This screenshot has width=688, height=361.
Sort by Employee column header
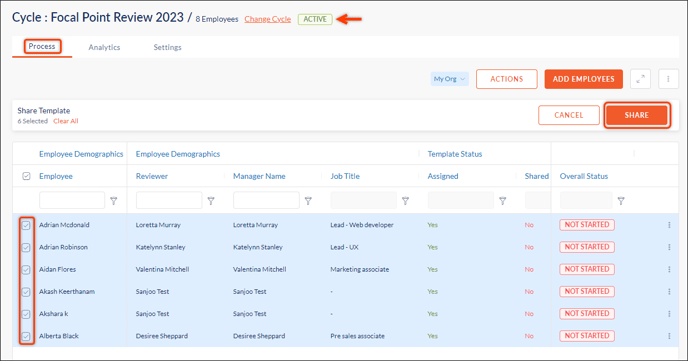pyautogui.click(x=56, y=176)
